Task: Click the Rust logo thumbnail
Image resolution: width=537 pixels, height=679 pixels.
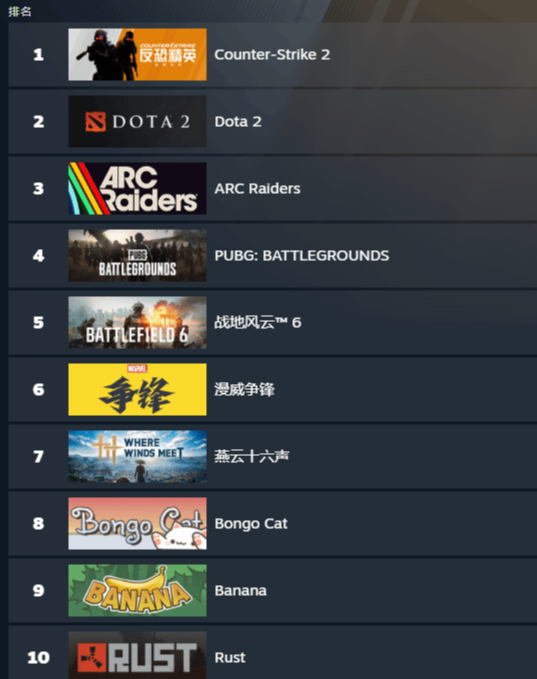Action: [137, 655]
